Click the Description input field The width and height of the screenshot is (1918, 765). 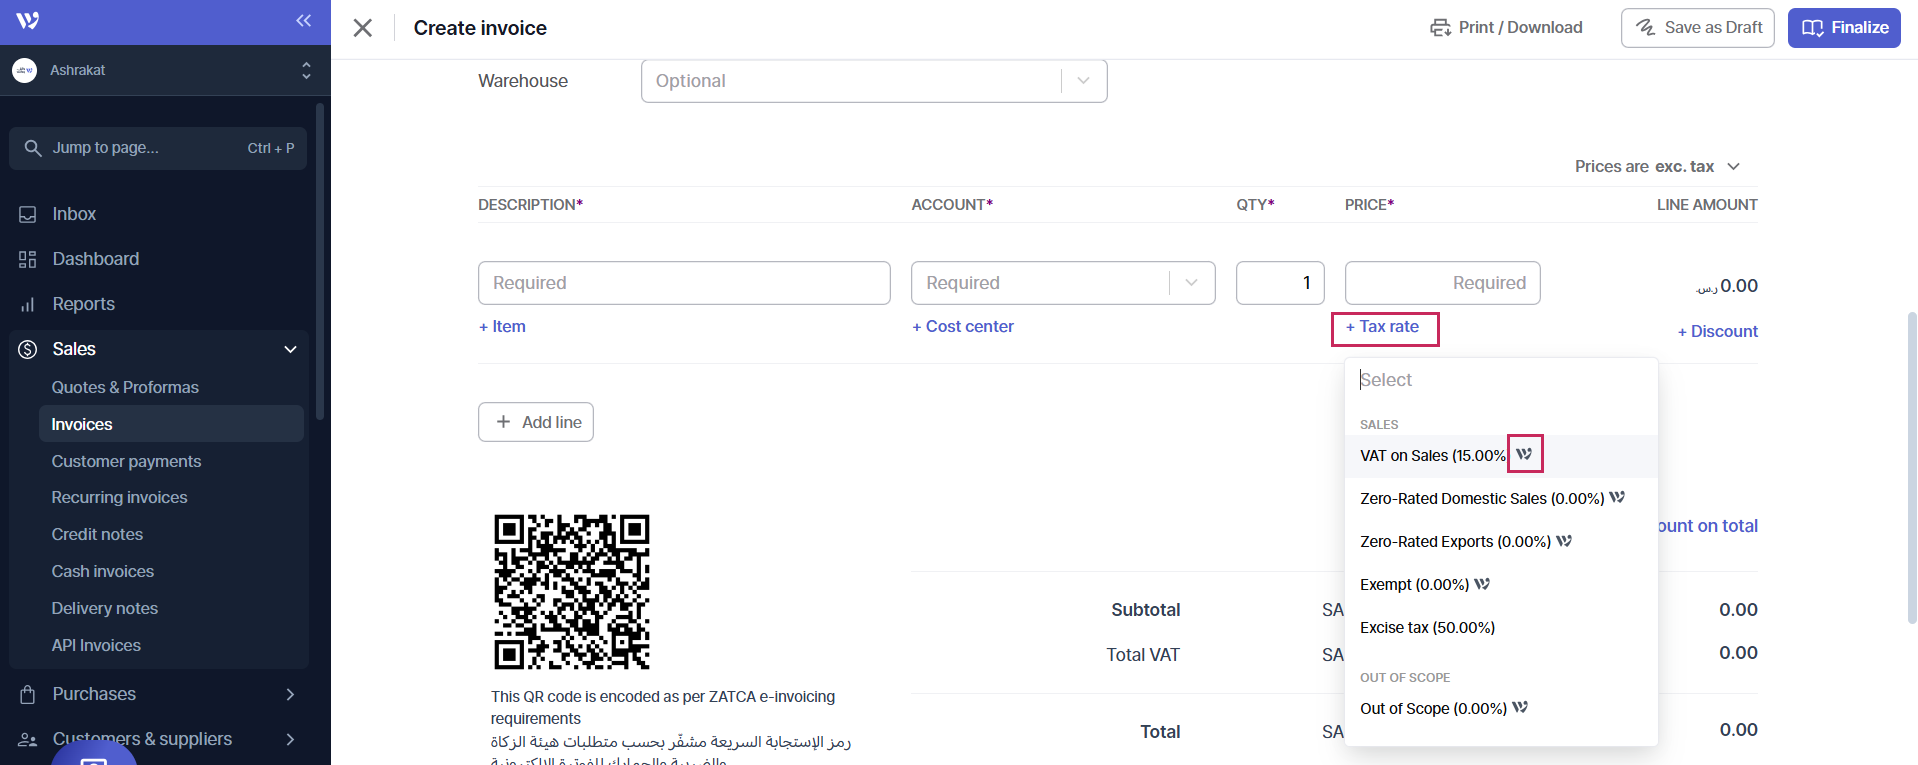pyautogui.click(x=684, y=283)
